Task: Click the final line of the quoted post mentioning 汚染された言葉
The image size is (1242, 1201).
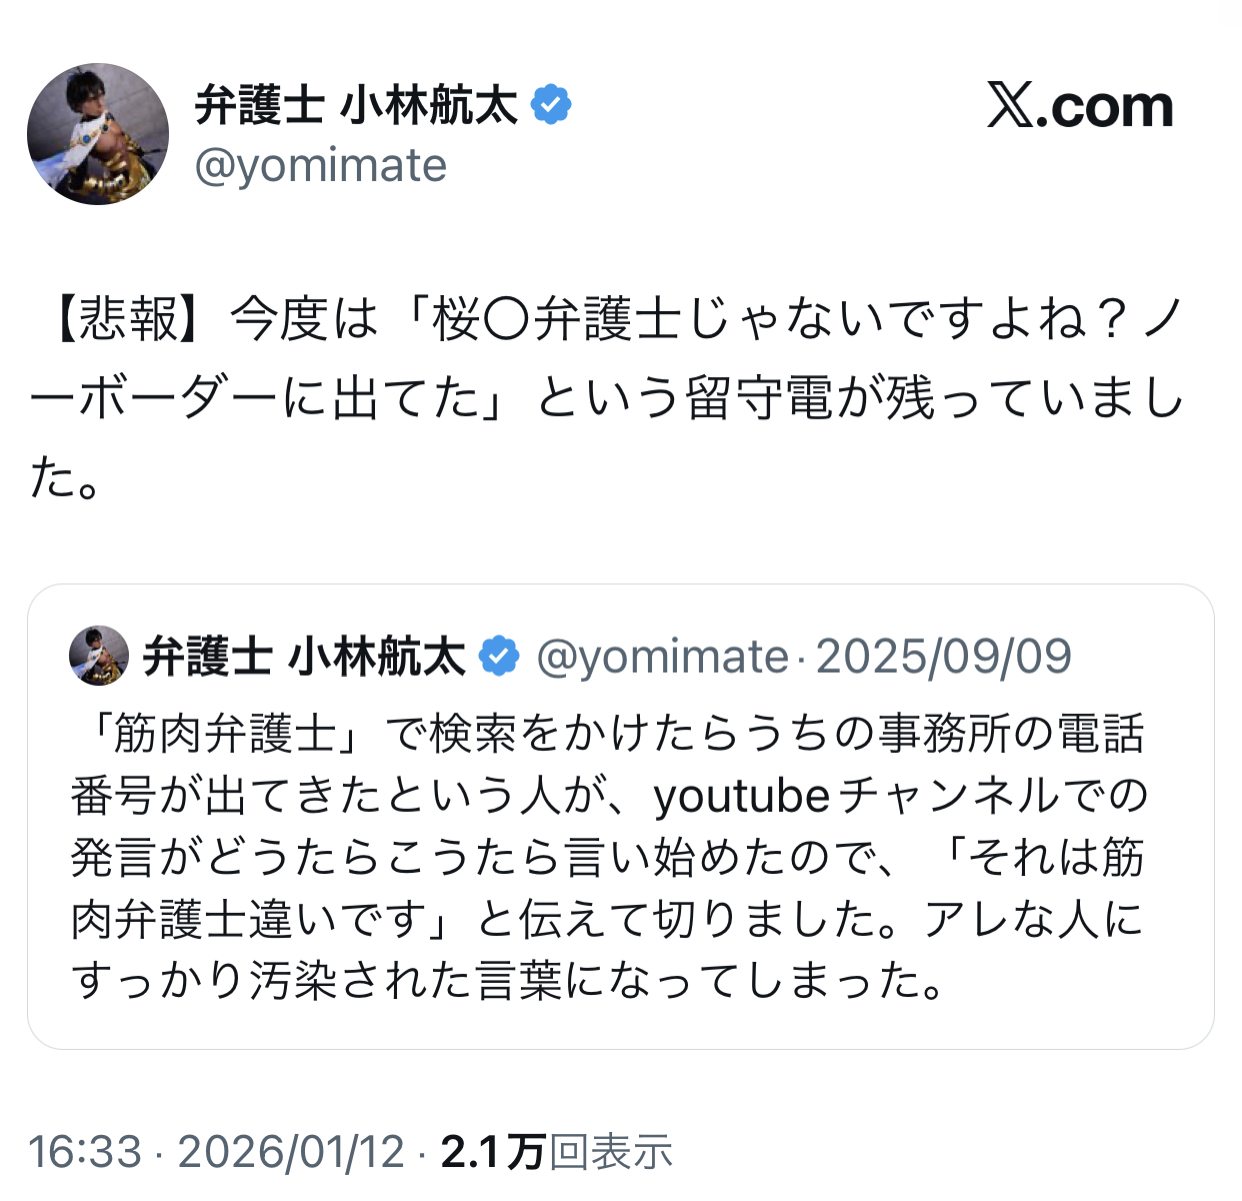Action: [508, 981]
